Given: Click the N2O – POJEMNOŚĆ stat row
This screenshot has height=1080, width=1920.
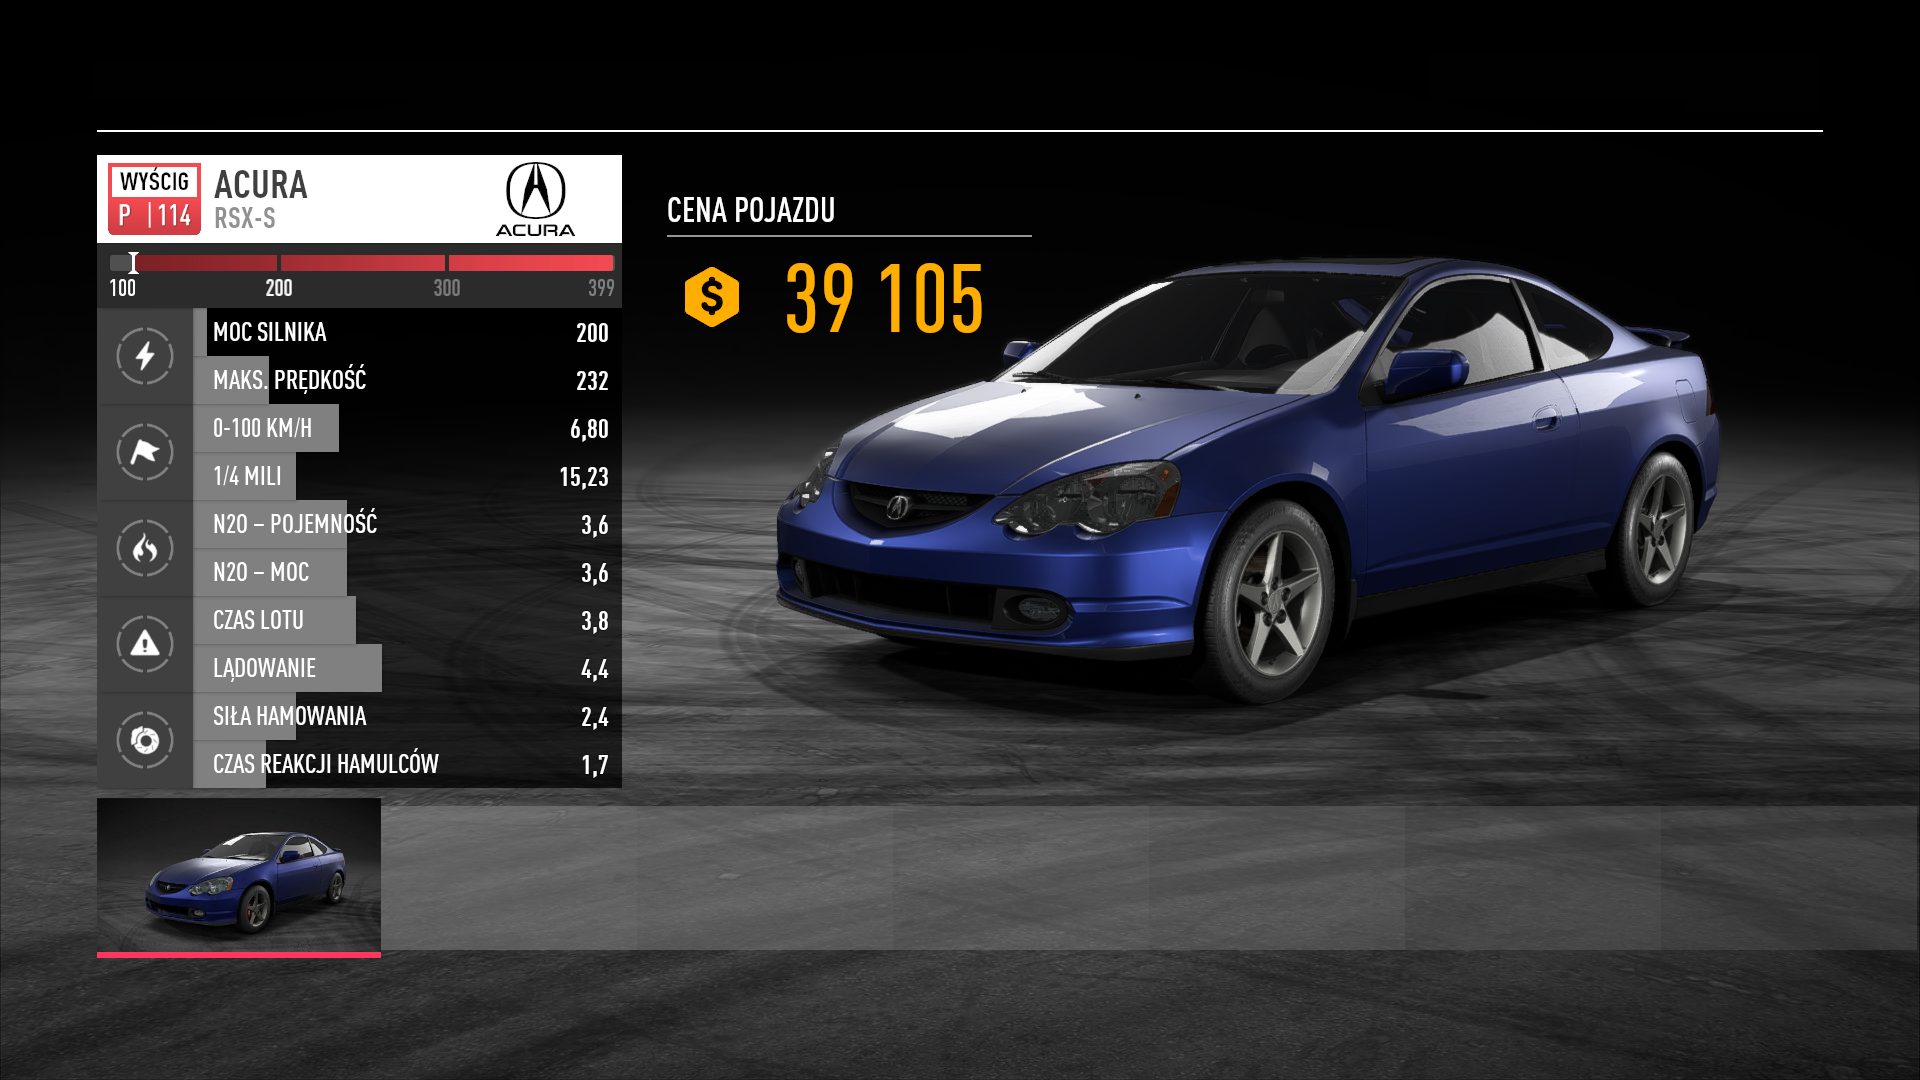Looking at the screenshot, I should click(408, 524).
